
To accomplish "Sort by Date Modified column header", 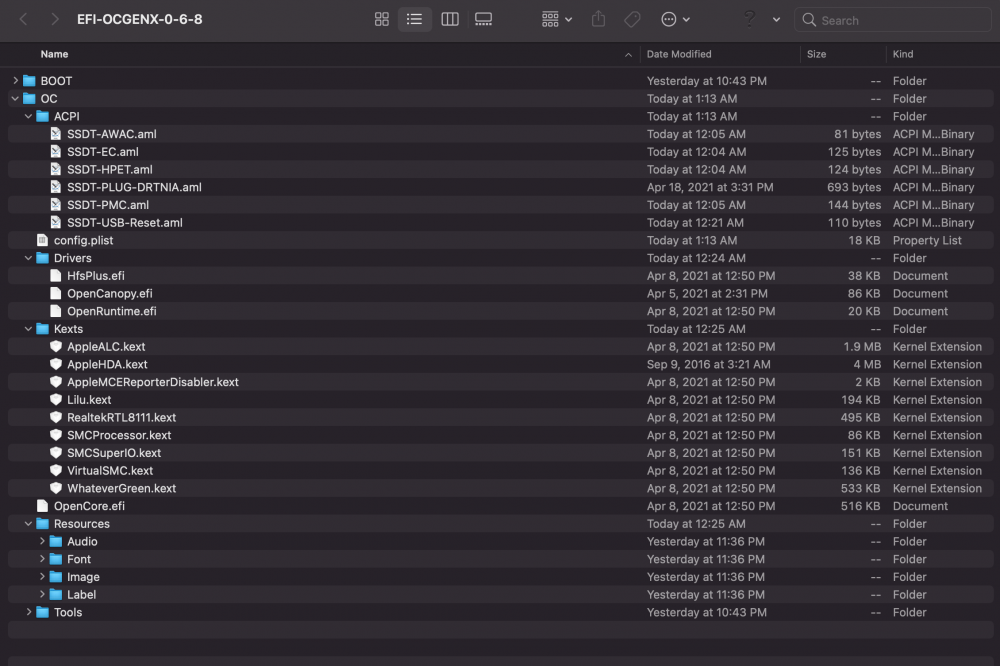I will point(679,54).
